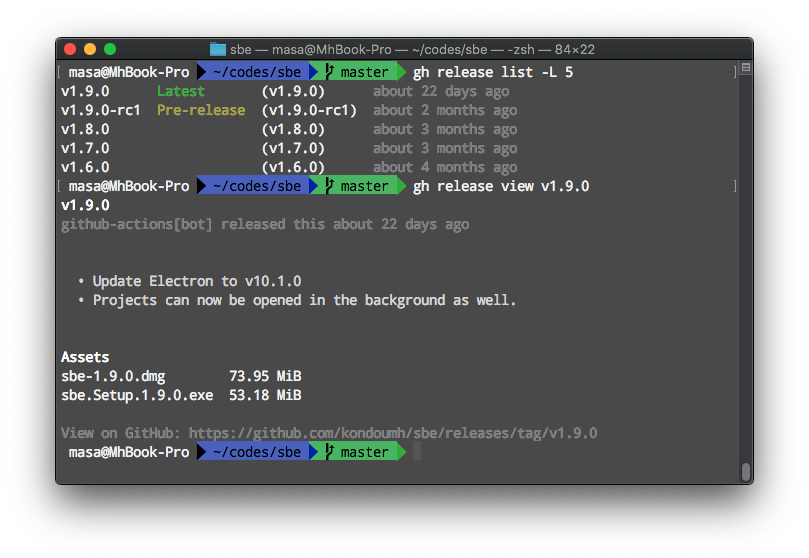Click the yellow 'Pre-release' label
The image size is (809, 558).
click(201, 110)
